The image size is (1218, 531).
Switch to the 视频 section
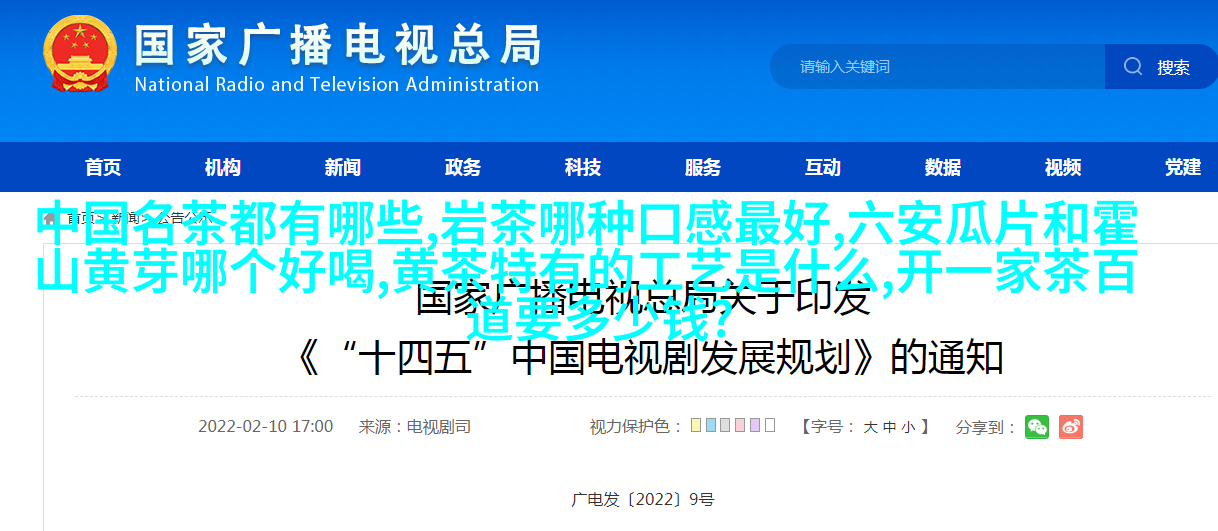pyautogui.click(x=1063, y=168)
